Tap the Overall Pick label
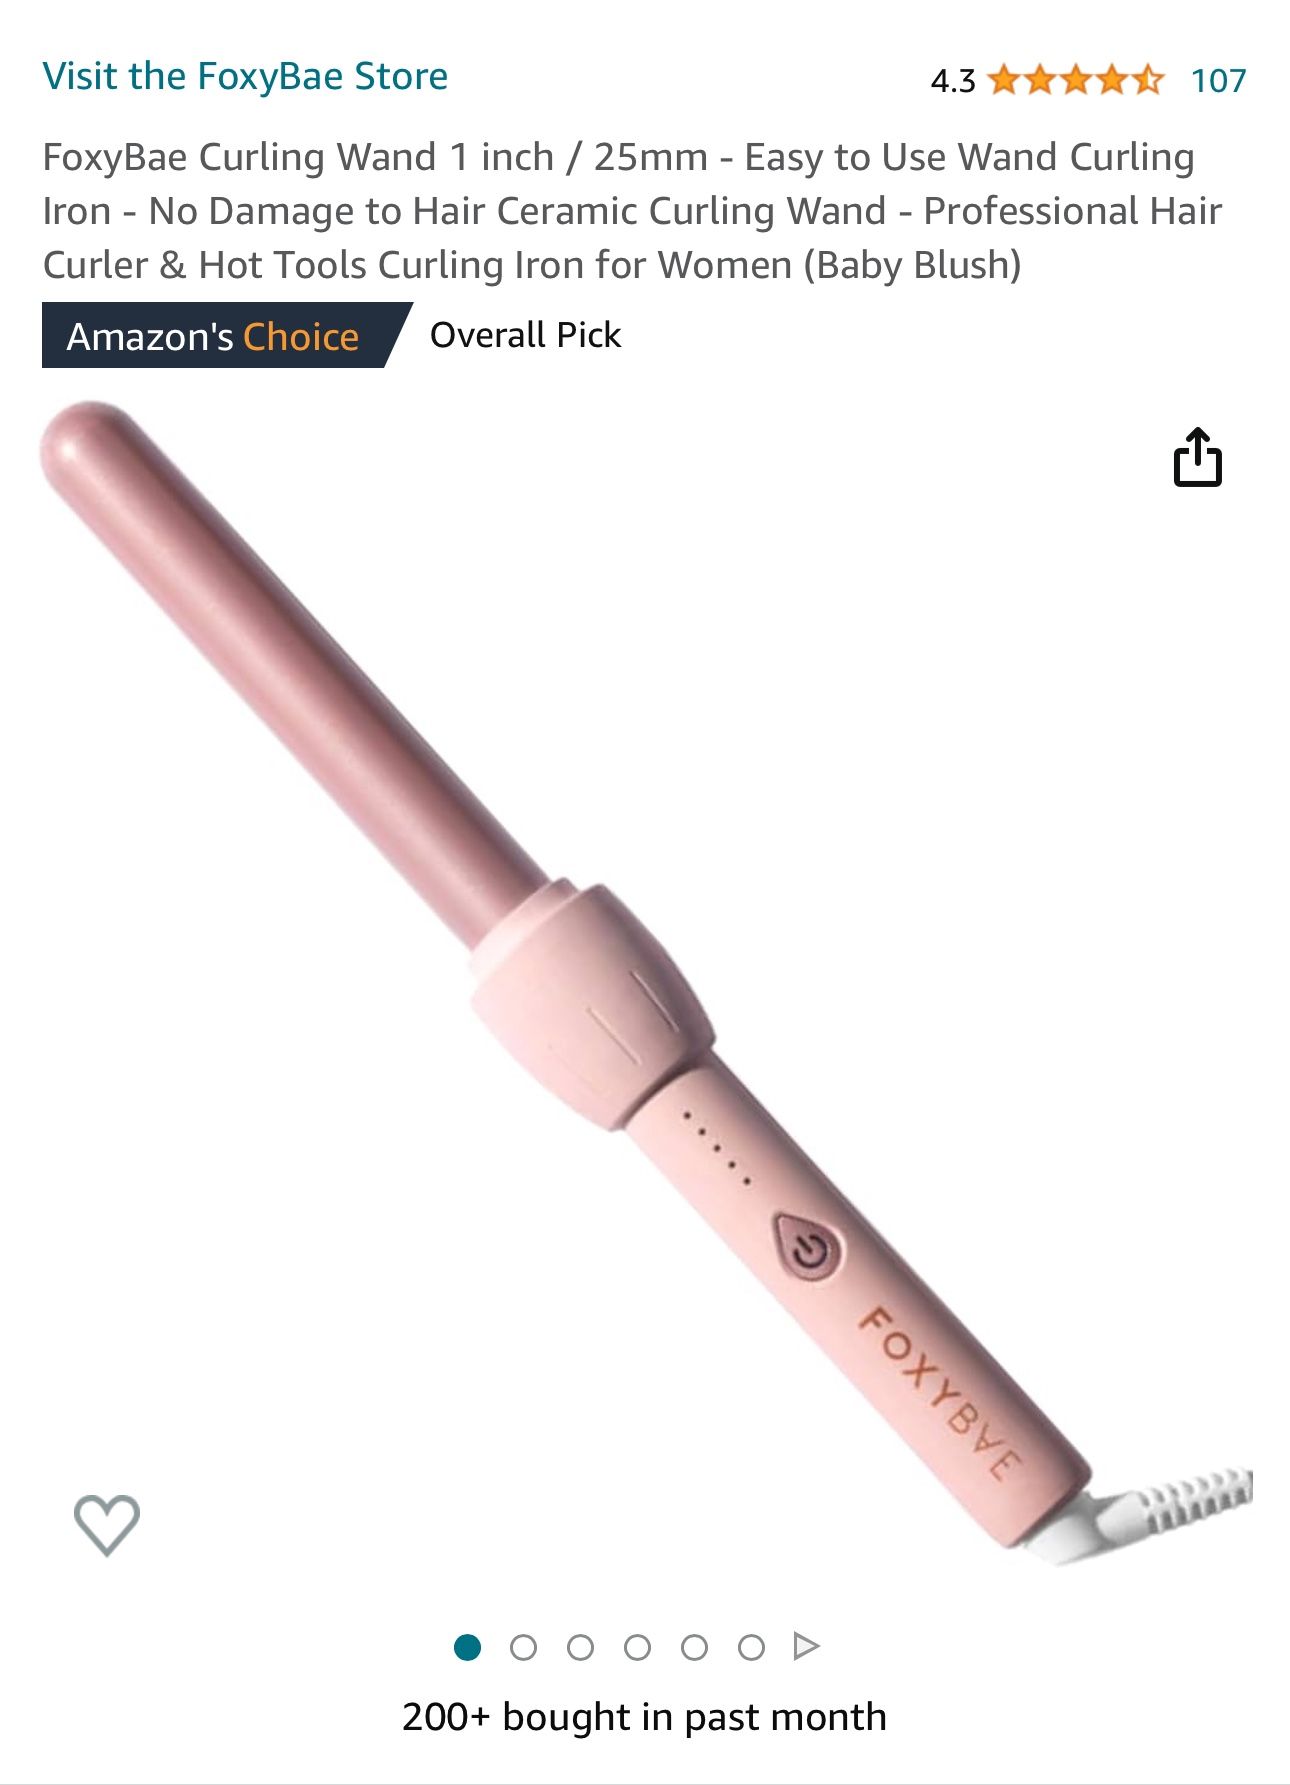 click(x=525, y=335)
